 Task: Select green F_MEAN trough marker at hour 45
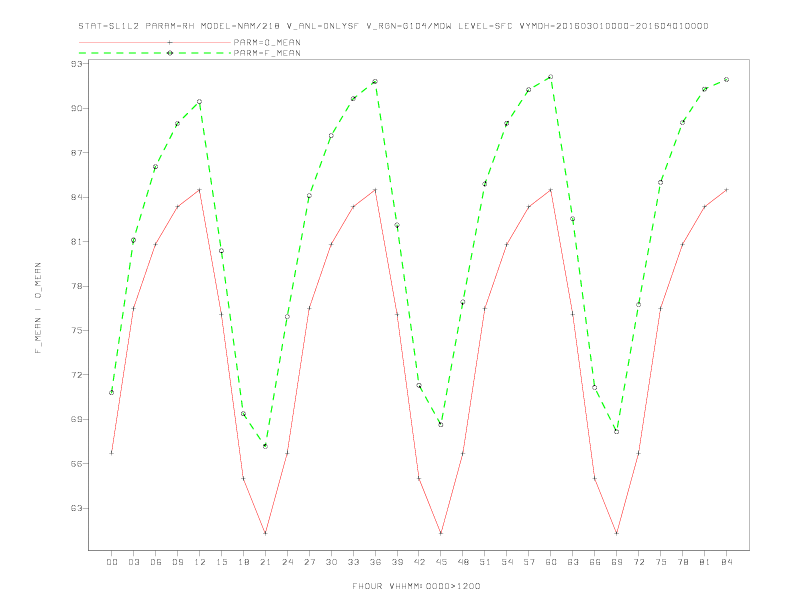441,425
